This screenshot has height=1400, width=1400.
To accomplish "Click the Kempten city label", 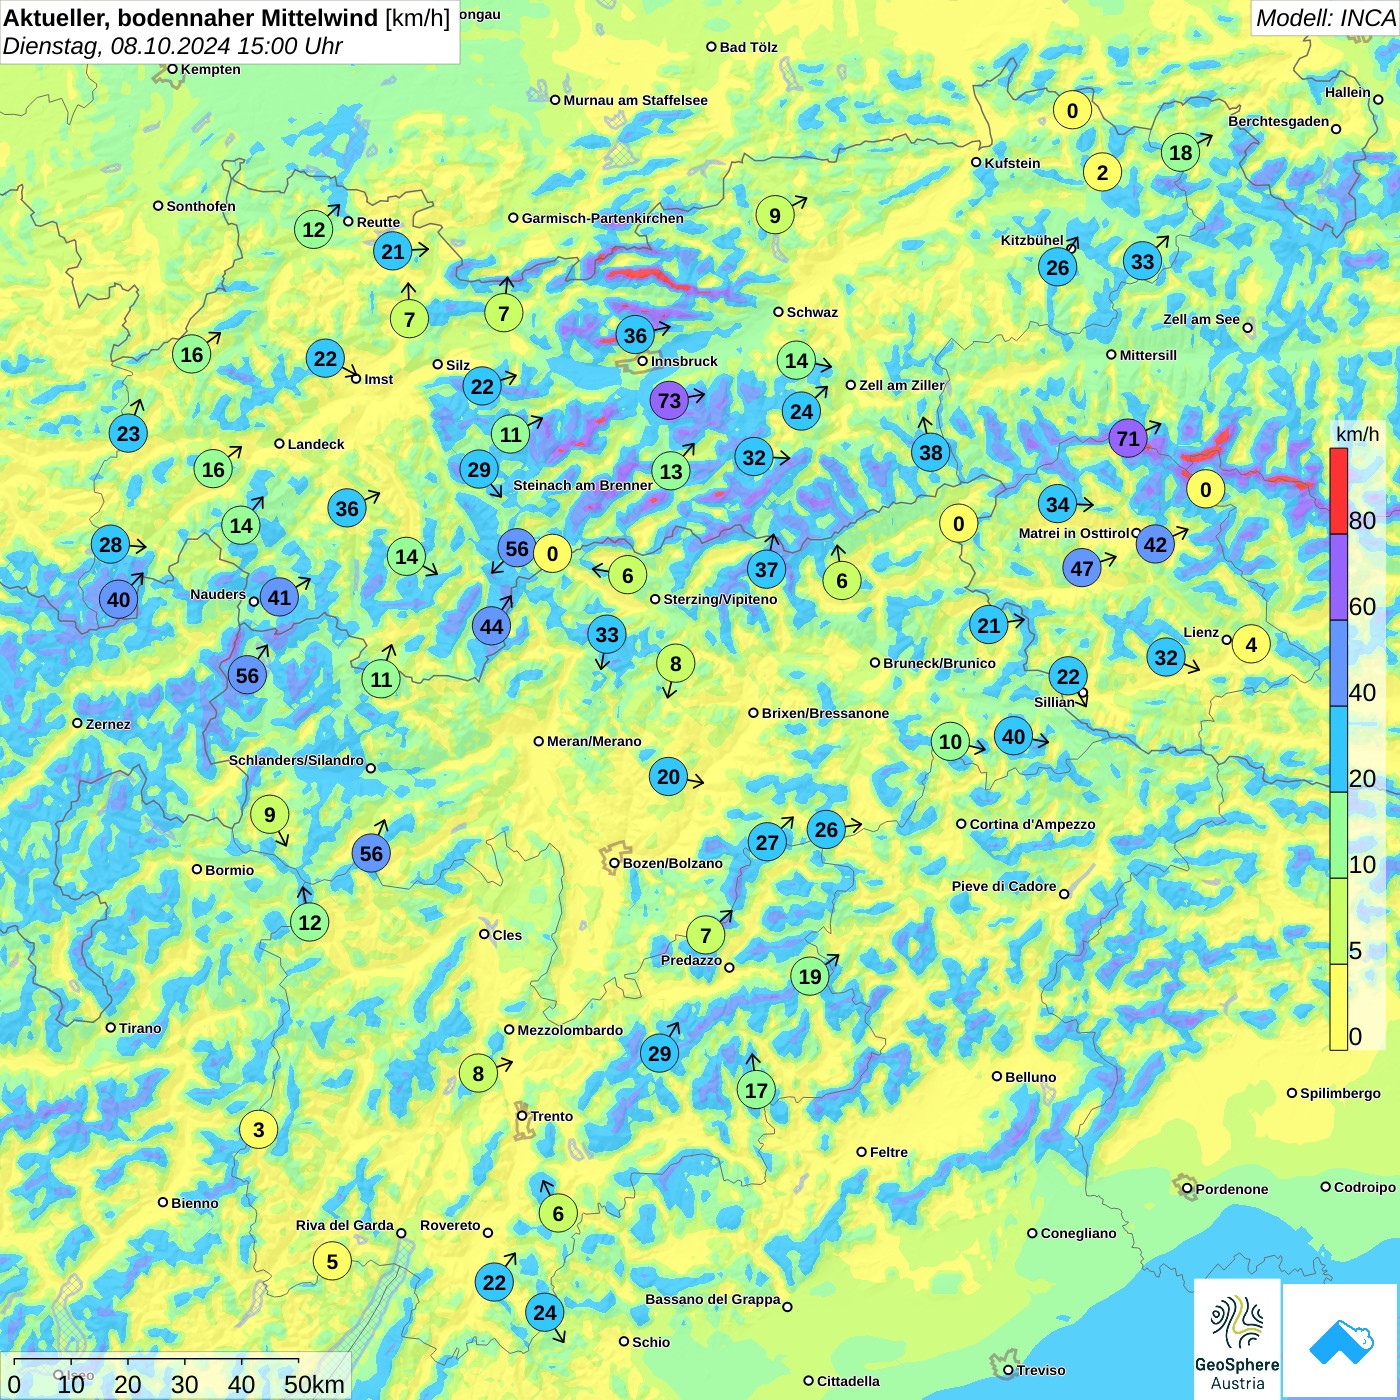I will (210, 69).
